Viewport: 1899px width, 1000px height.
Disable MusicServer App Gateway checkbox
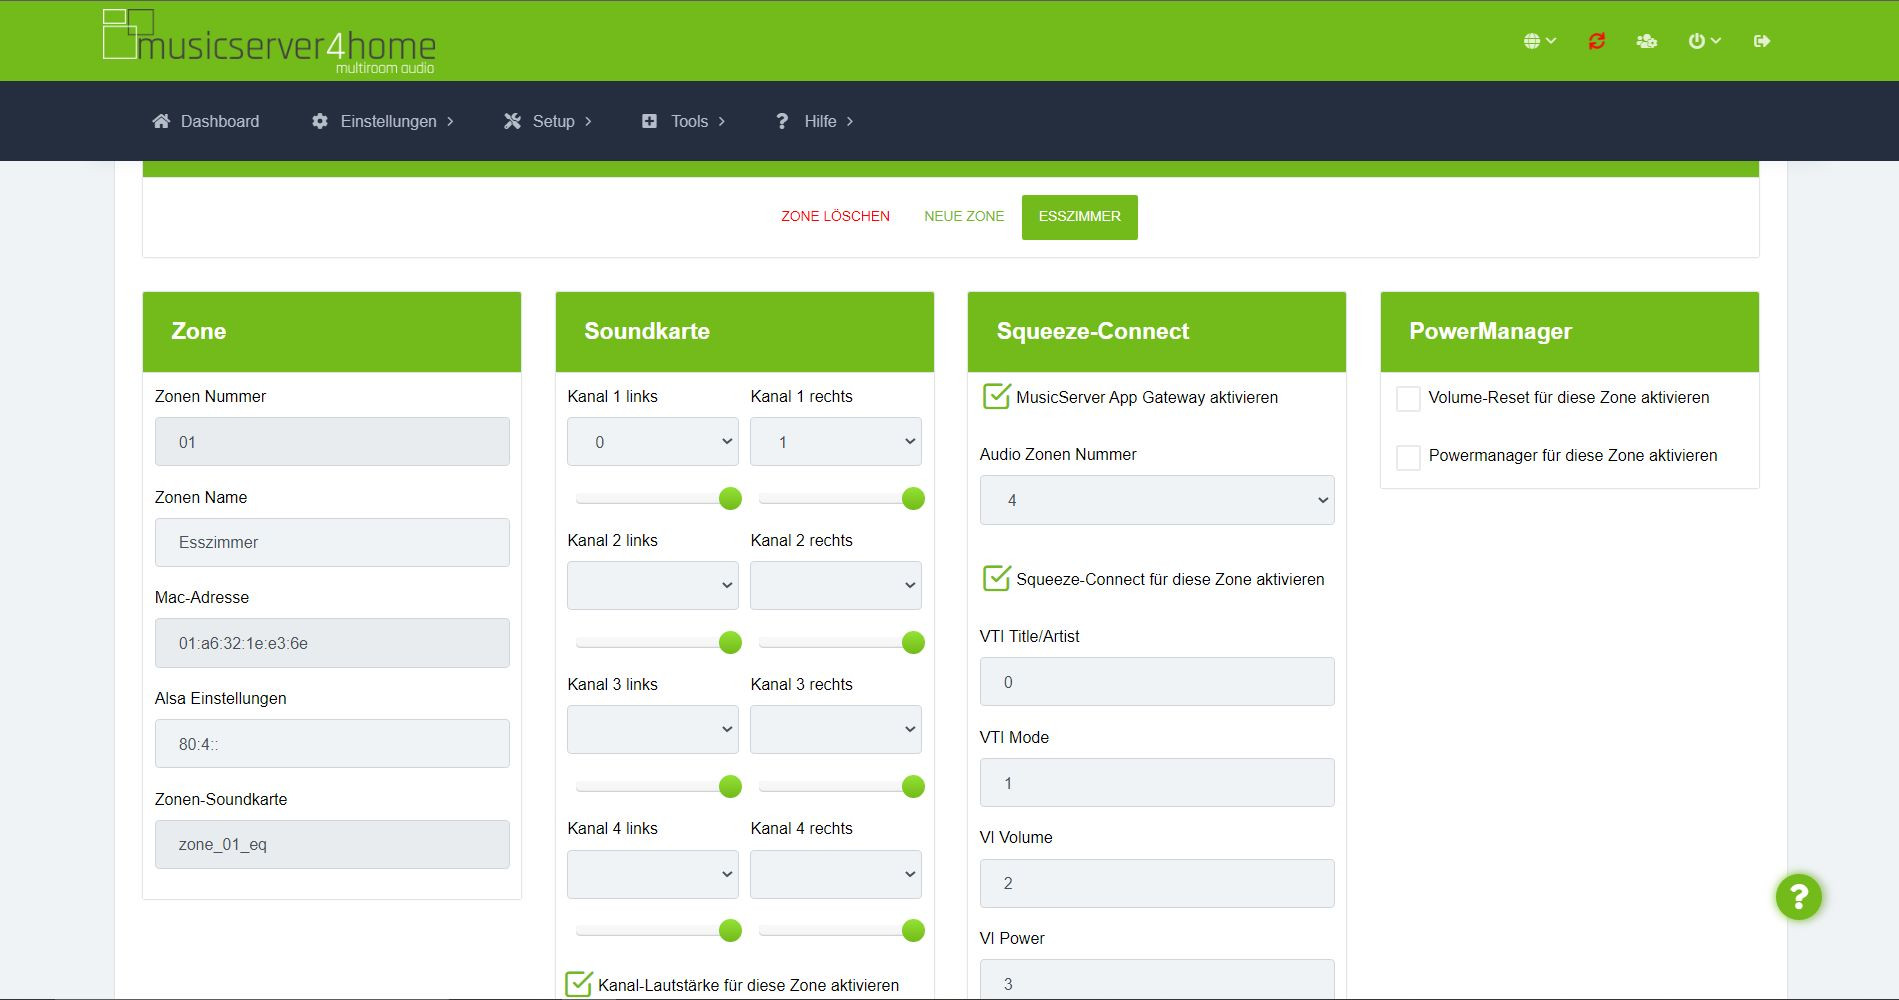coord(996,397)
